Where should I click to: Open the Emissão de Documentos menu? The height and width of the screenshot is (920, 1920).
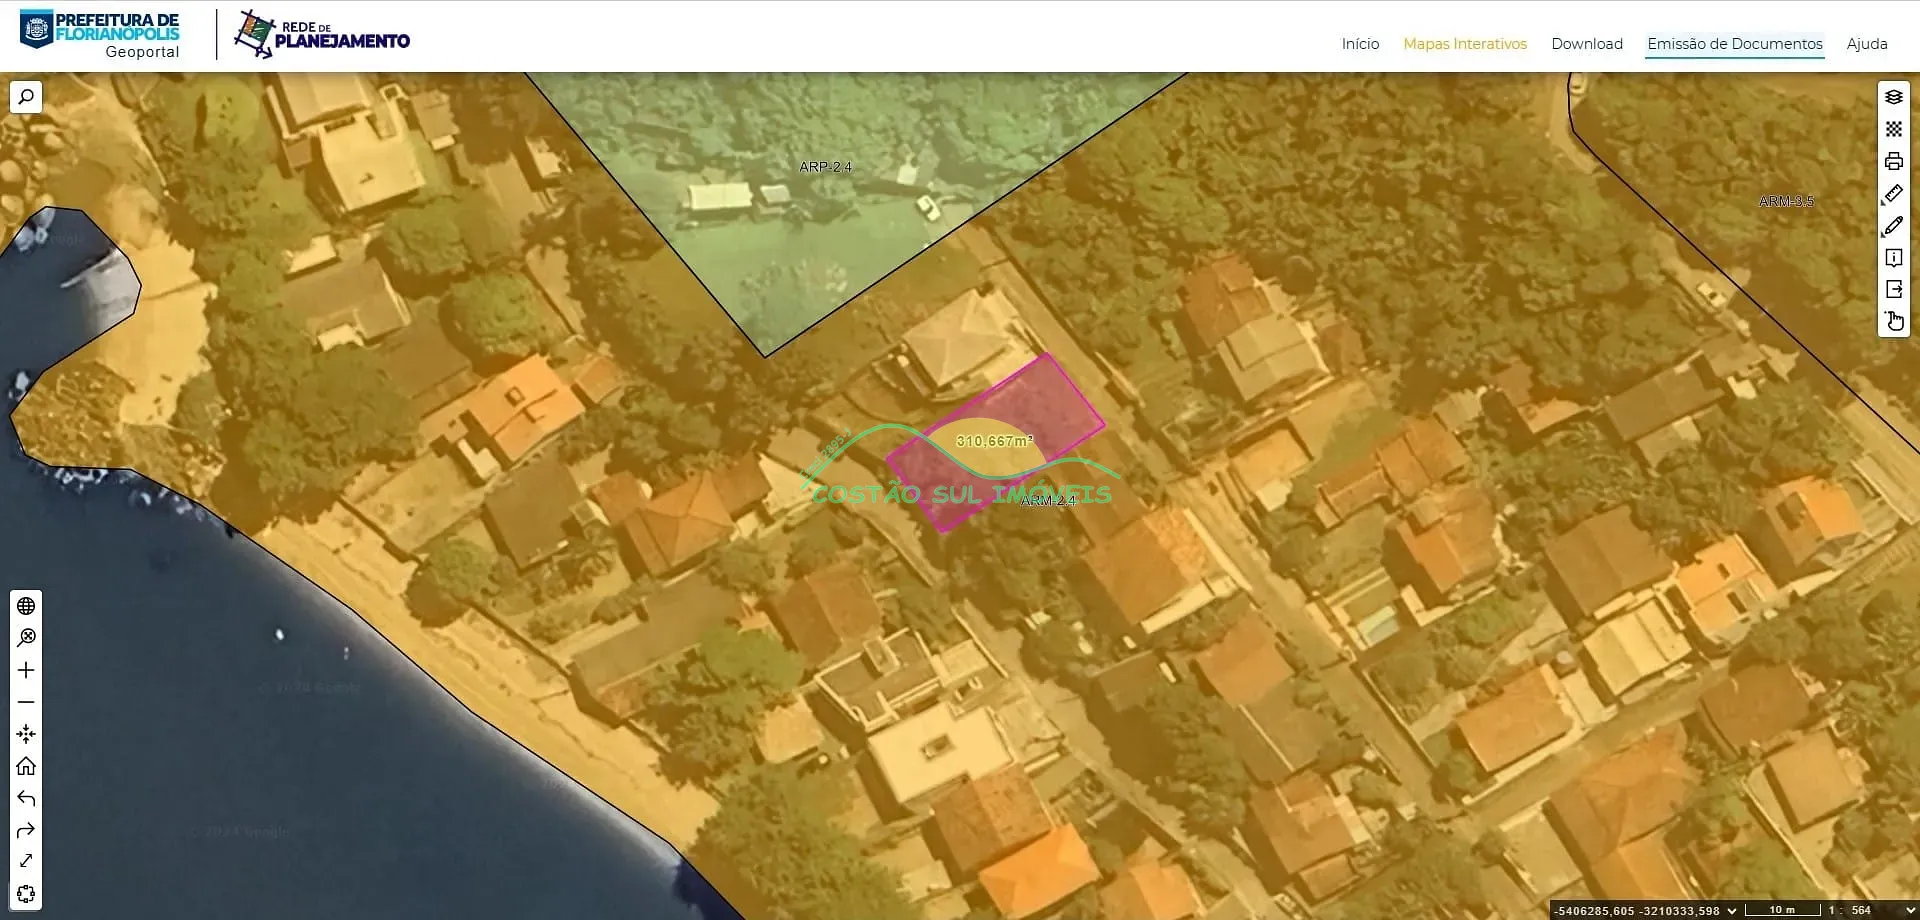click(1735, 44)
